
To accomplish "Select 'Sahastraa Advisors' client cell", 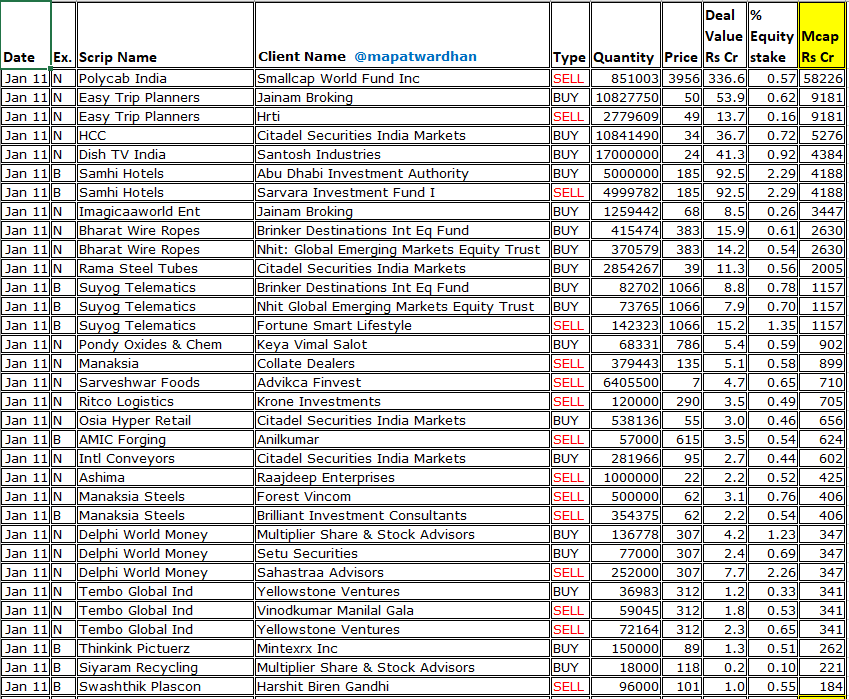I will click(x=402, y=572).
